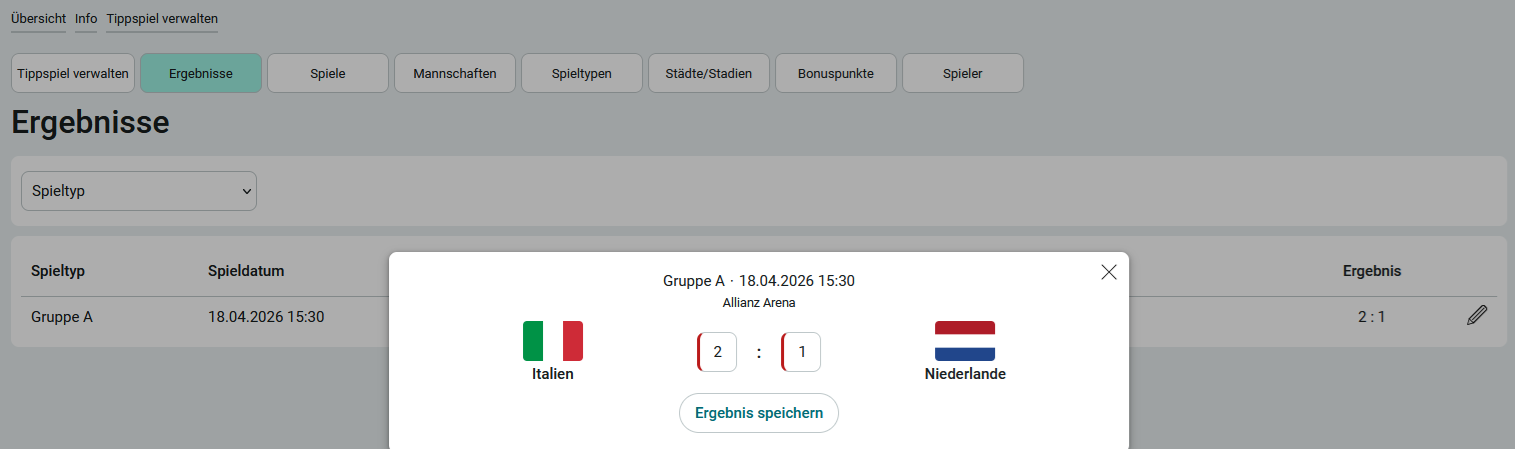Open the Spieler tab
1515x449 pixels.
coord(963,73)
